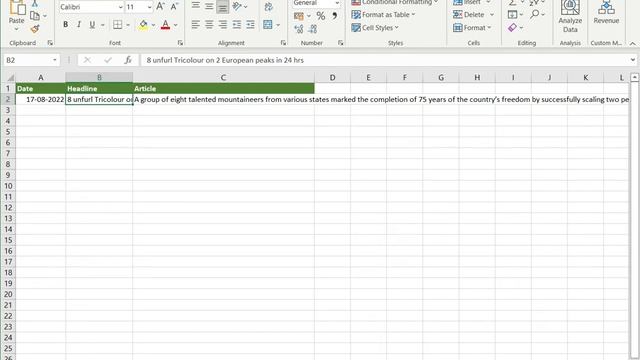Image resolution: width=640 pixels, height=360 pixels.
Task: Open Font settings dialog launcher
Action: 180,43
